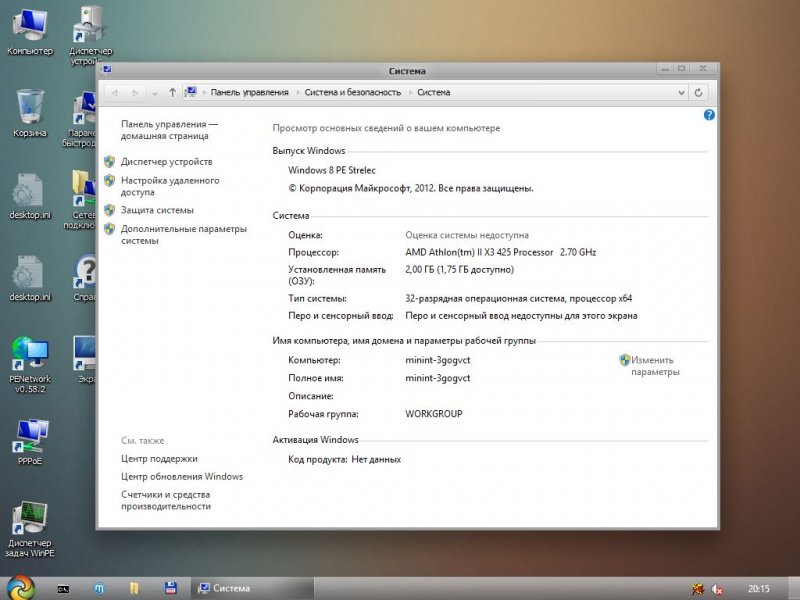Click the blue help question mark icon
Image resolution: width=800 pixels, height=600 pixels.
coord(709,115)
